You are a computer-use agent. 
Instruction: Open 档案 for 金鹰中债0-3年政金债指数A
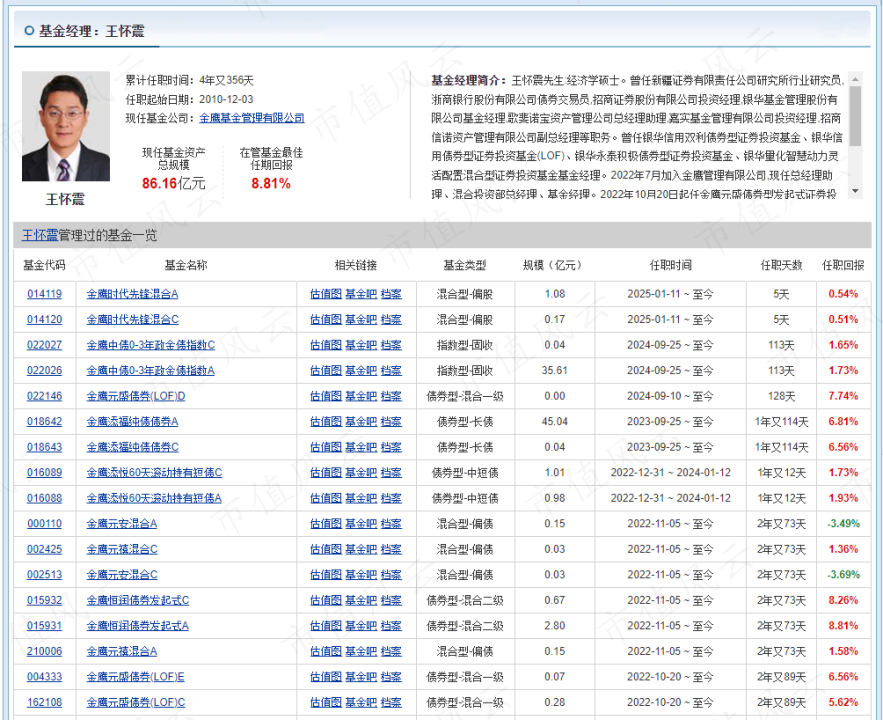(391, 370)
